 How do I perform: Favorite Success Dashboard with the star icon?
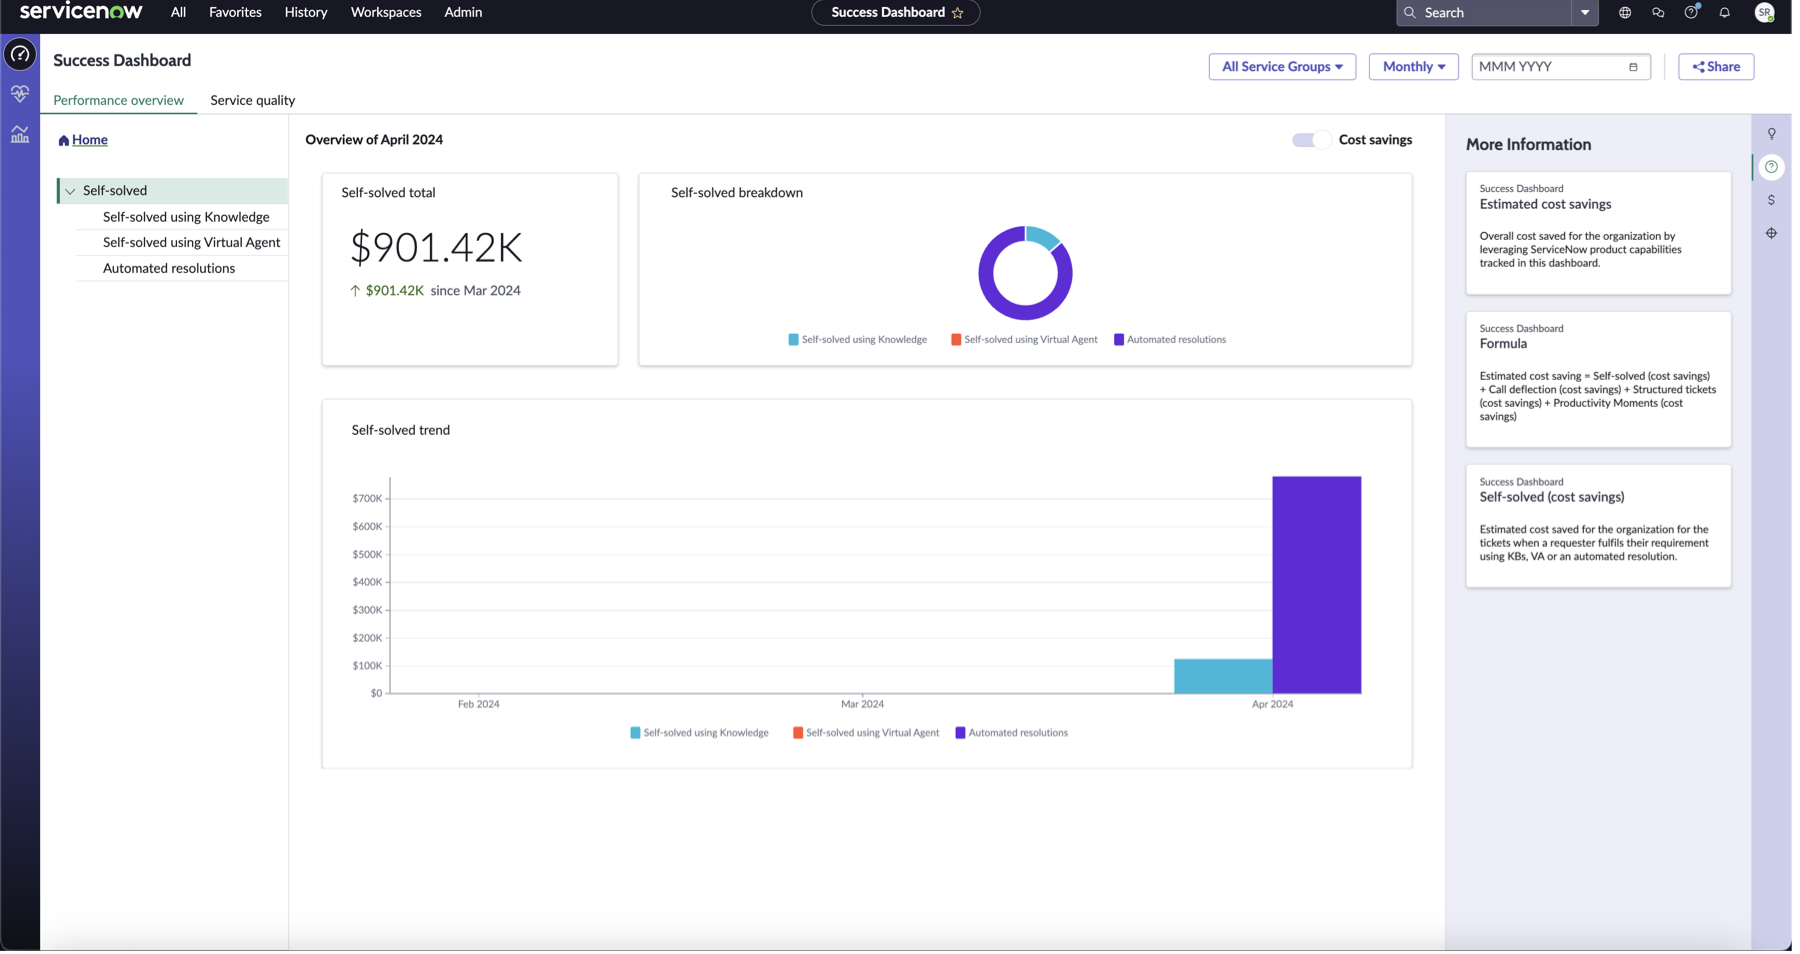958,13
